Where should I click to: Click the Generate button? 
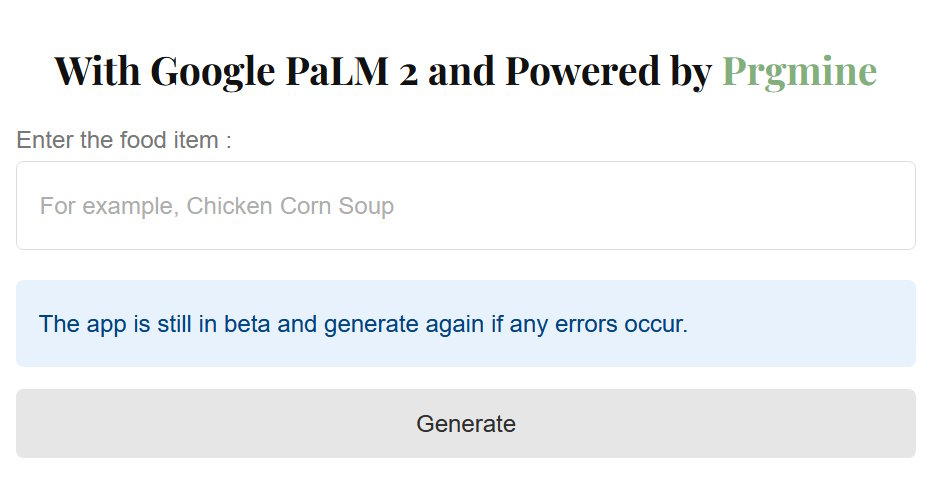tap(466, 424)
